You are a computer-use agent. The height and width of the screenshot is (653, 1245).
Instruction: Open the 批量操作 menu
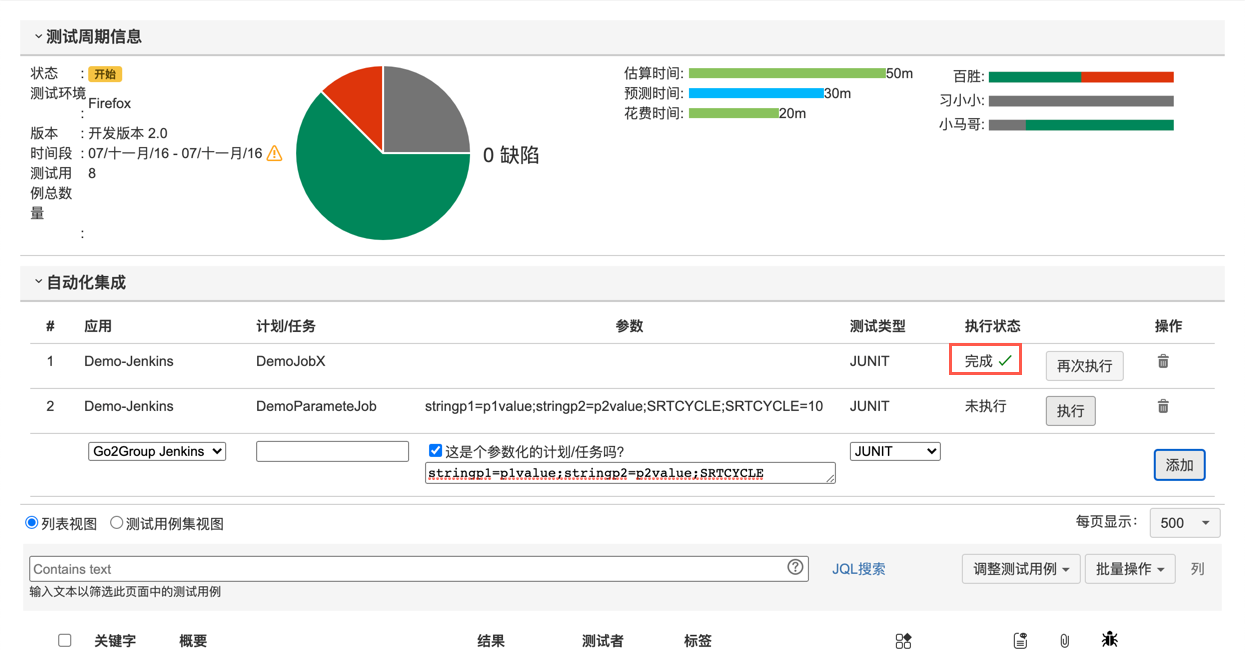click(x=1130, y=569)
